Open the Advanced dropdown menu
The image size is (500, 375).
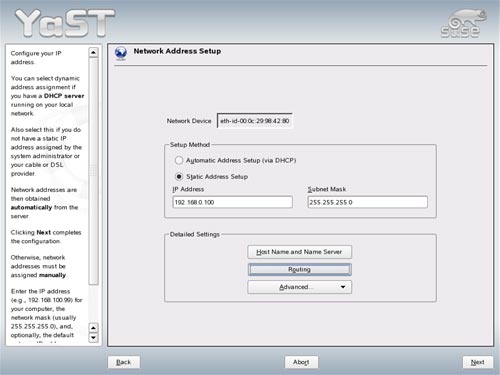point(299,287)
